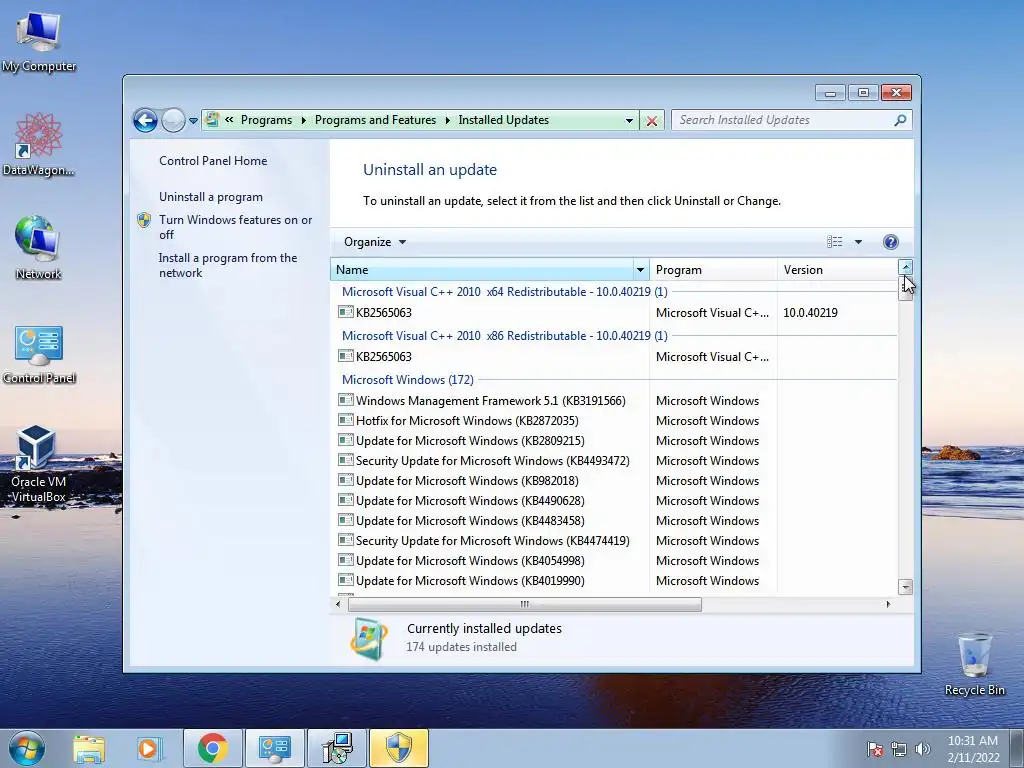
Task: Click Installed Updates breadcrumb
Action: [x=504, y=120]
